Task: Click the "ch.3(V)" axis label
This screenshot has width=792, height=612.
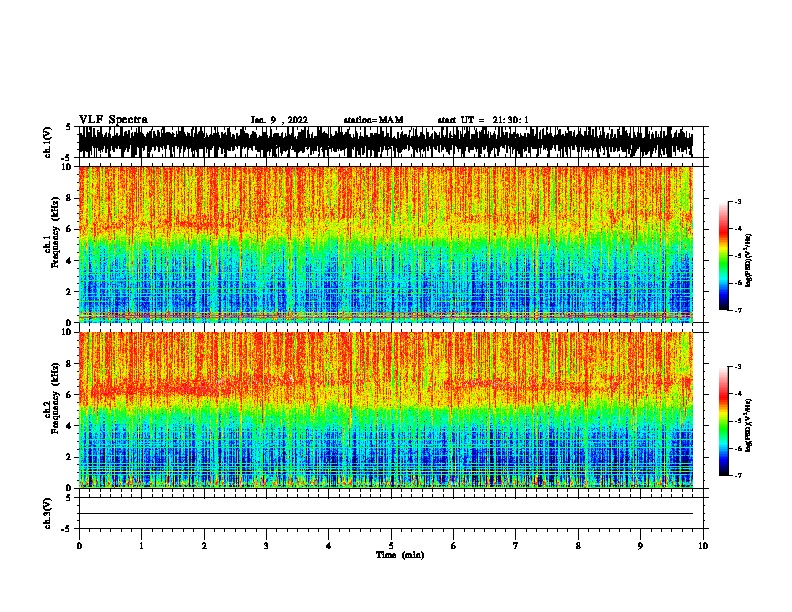Action: pos(47,513)
